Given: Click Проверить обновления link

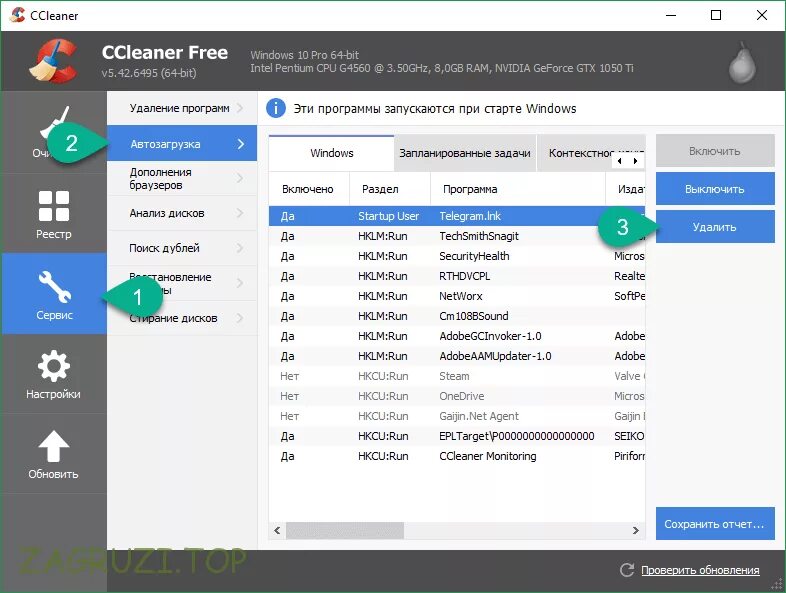Looking at the screenshot, I should pyautogui.click(x=700, y=570).
